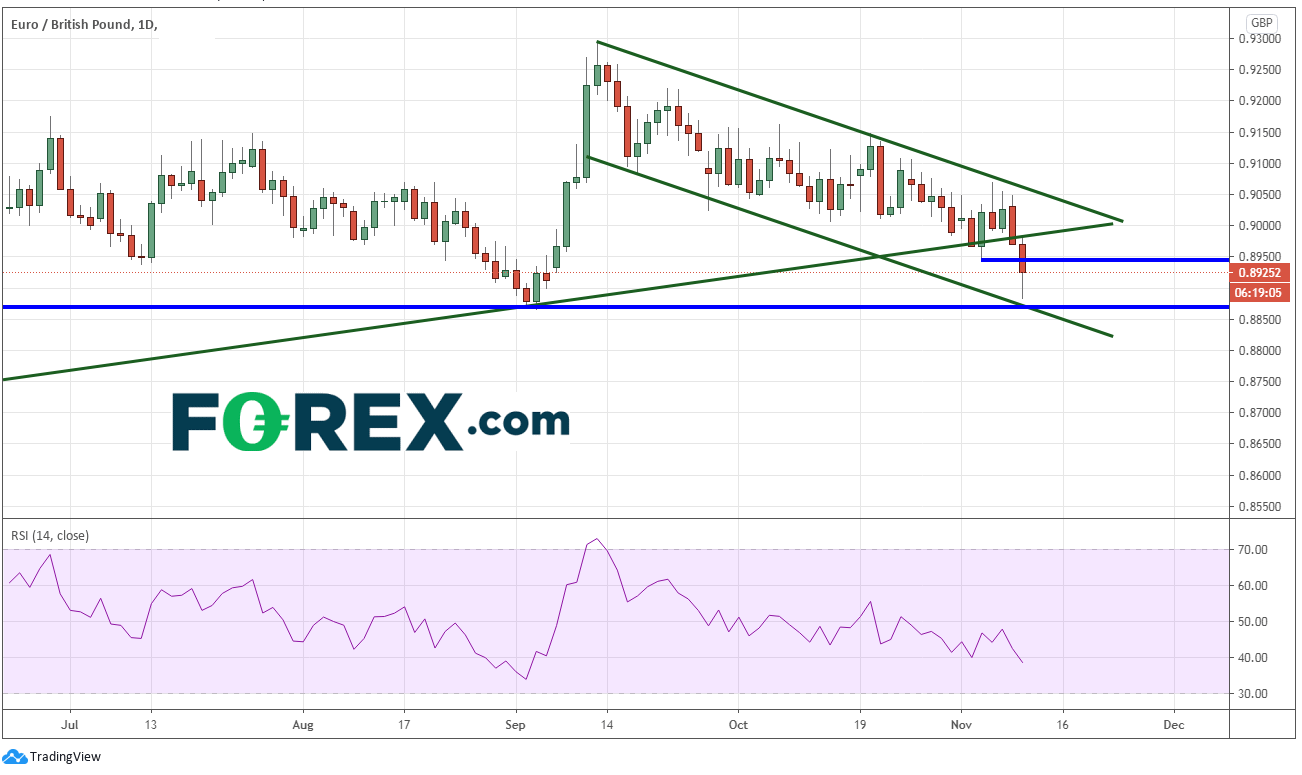Click the 0.87000 price axis label
1302x775 pixels.
click(x=1258, y=413)
